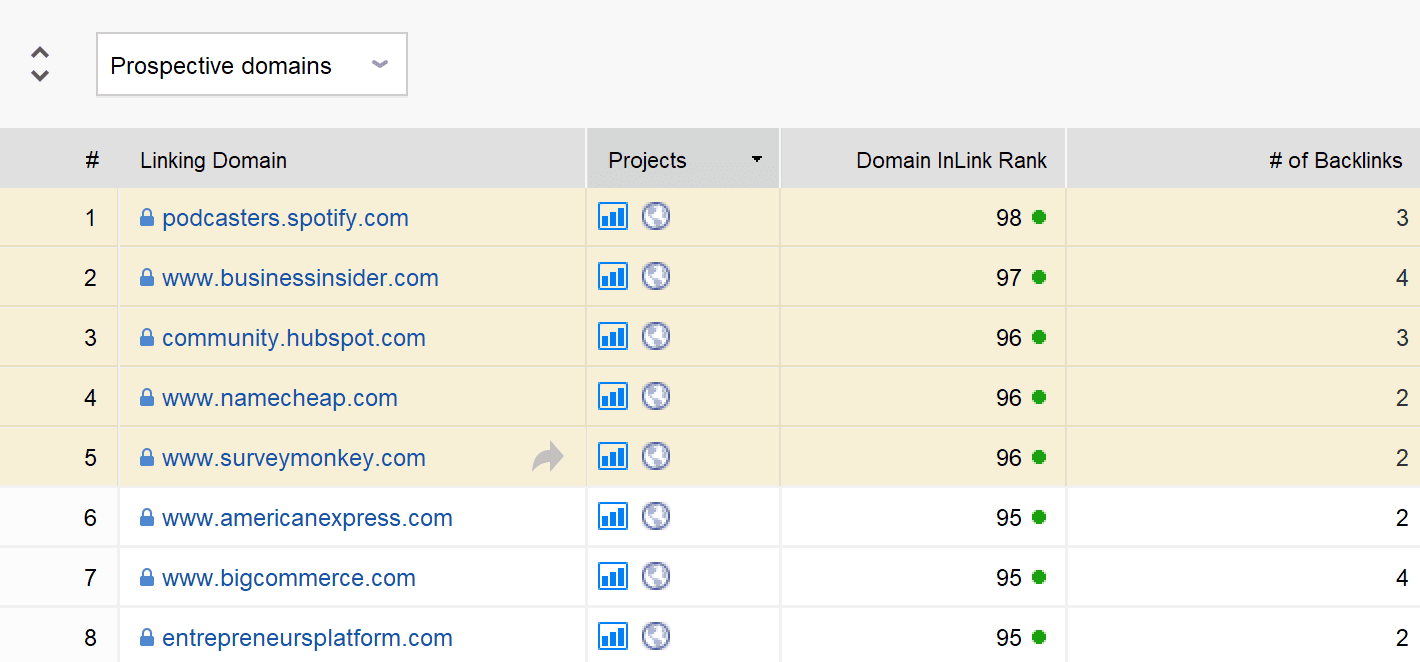This screenshot has width=1420, height=662.
Task: Click lock icon beside entrepreneursplatform.com
Action: point(147,638)
